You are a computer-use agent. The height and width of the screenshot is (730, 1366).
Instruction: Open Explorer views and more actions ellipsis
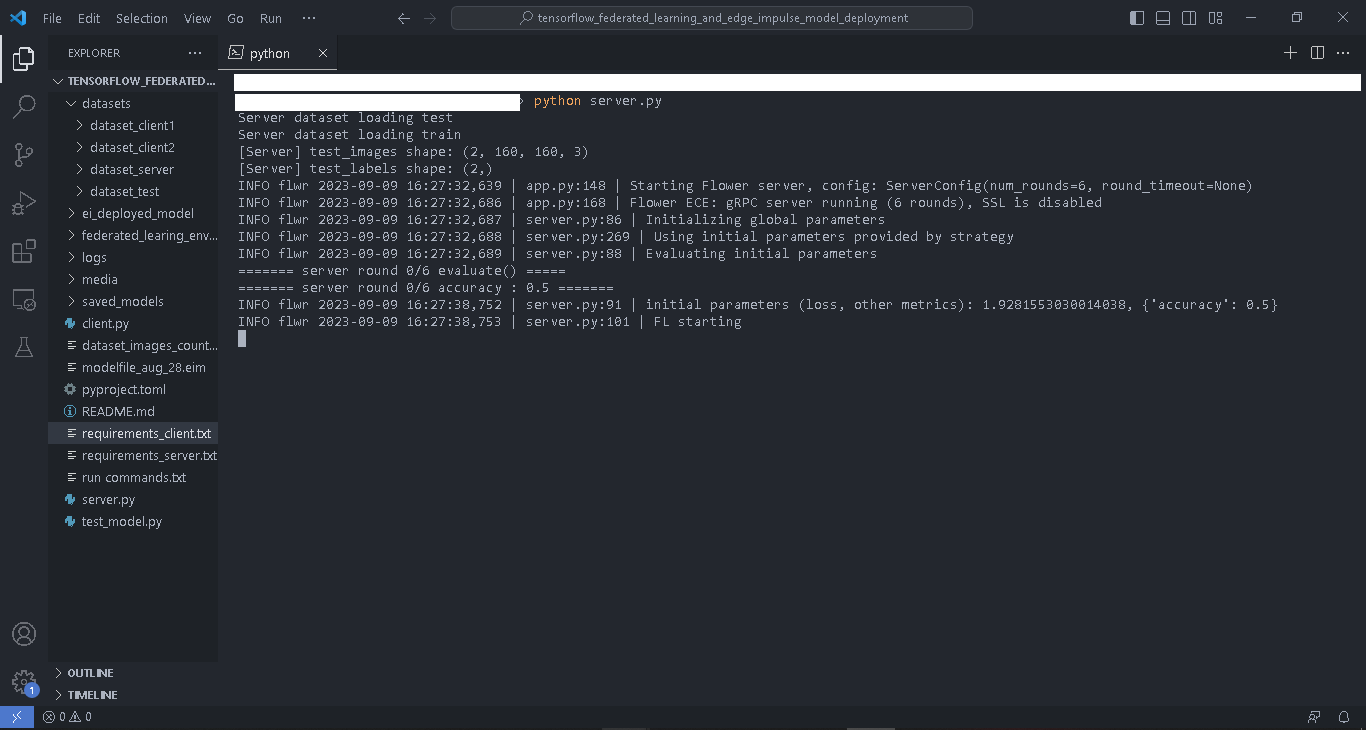point(194,53)
